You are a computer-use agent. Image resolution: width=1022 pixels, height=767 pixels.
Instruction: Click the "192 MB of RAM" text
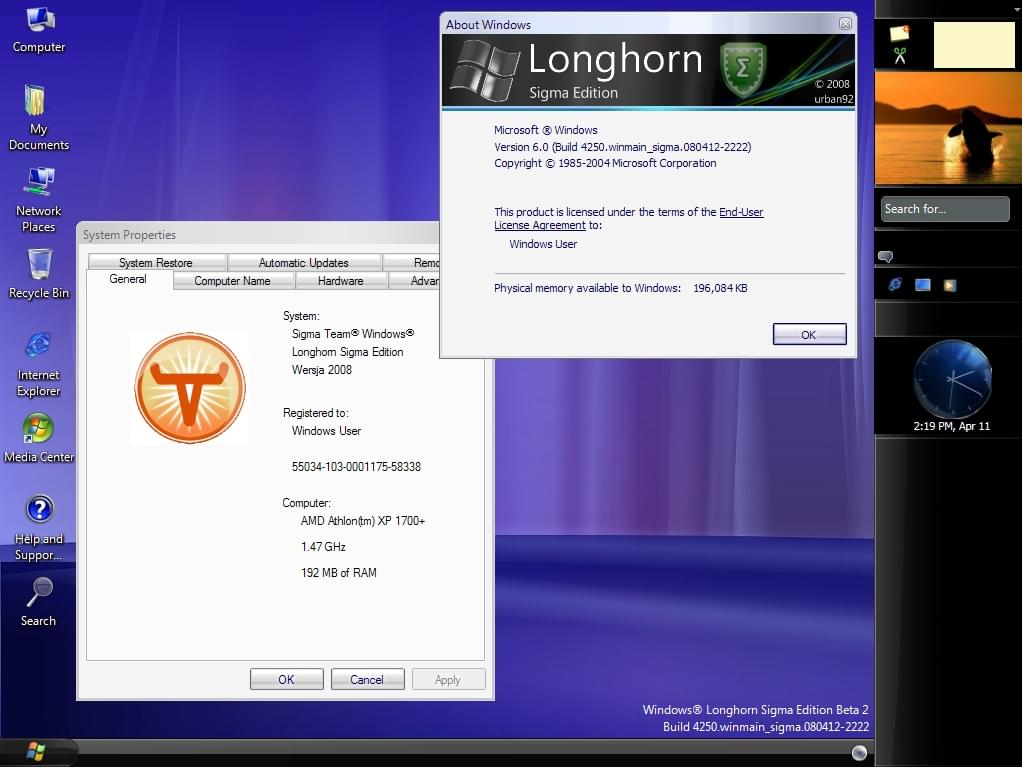[338, 573]
